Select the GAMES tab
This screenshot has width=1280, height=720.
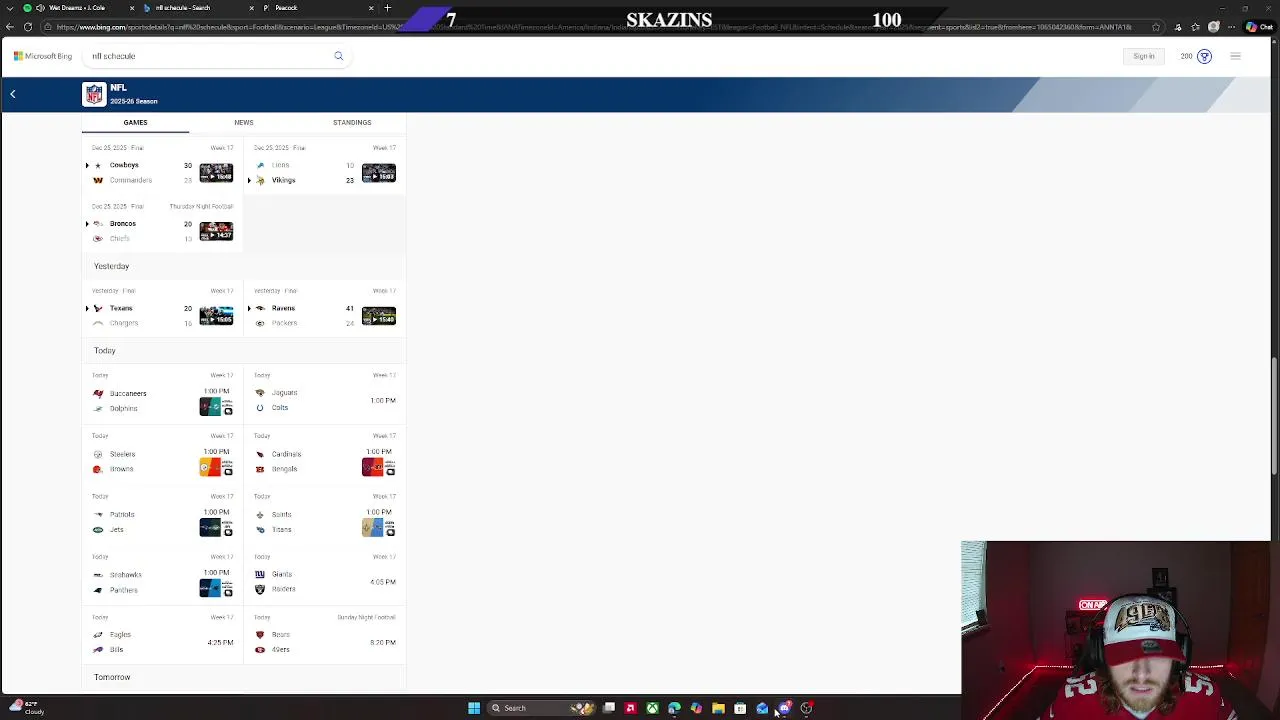click(135, 122)
